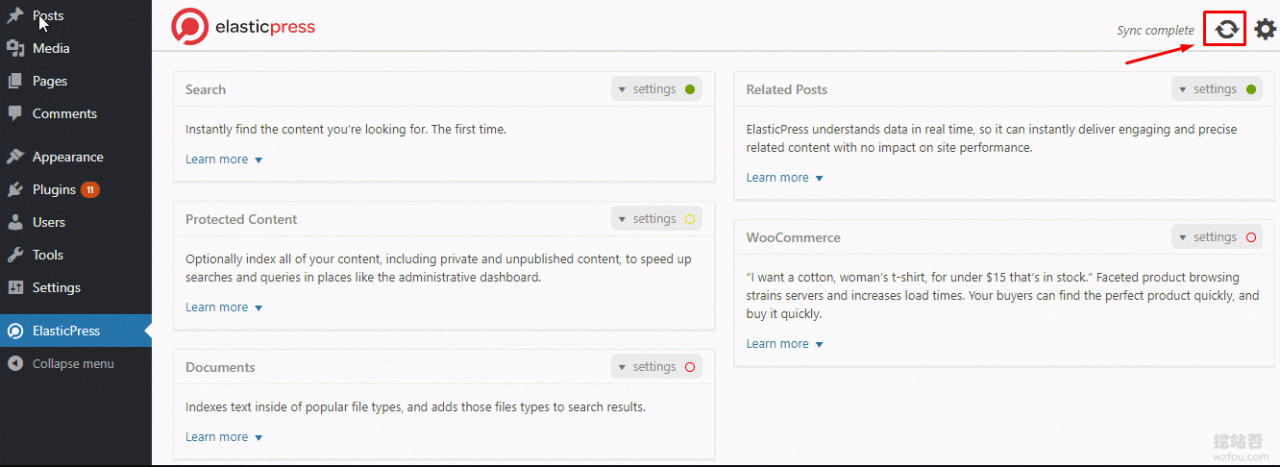Expand Learn more under Related Posts
Screen dimensions: 1280x467
coord(785,177)
